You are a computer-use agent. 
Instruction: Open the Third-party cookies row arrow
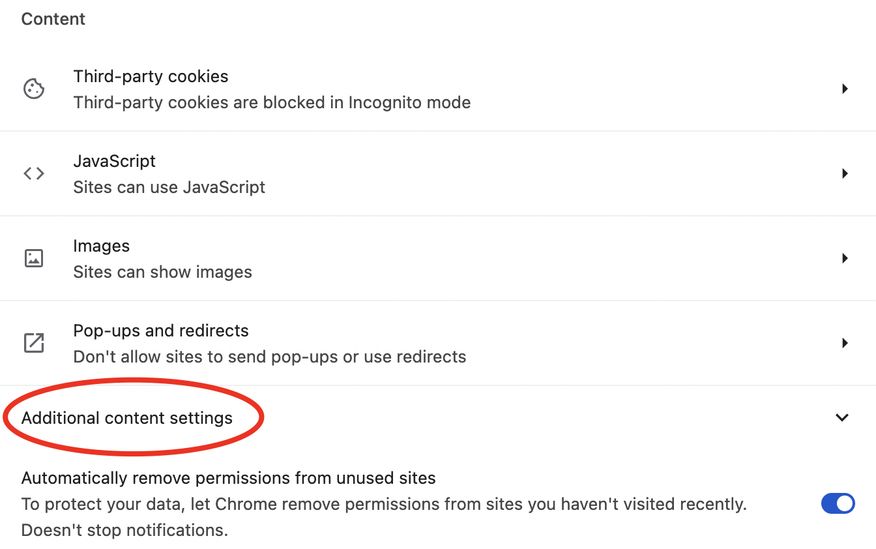(845, 89)
